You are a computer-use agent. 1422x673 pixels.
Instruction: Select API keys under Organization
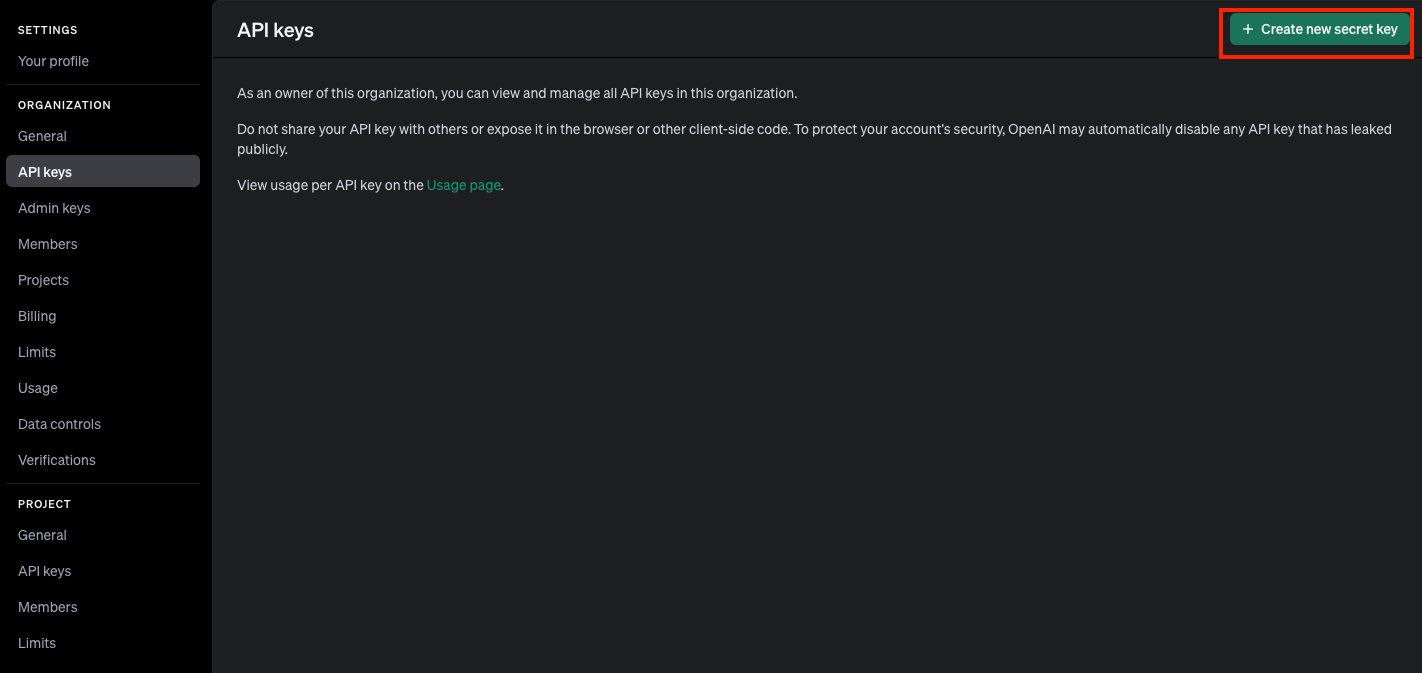(45, 172)
